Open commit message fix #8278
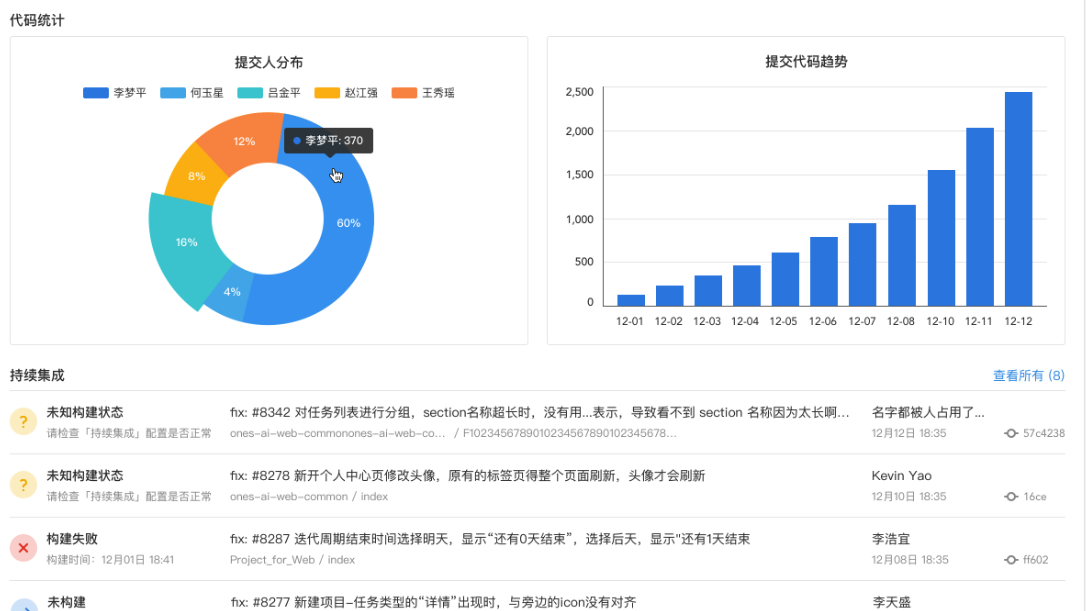The height and width of the screenshot is (611, 1086). (468, 476)
